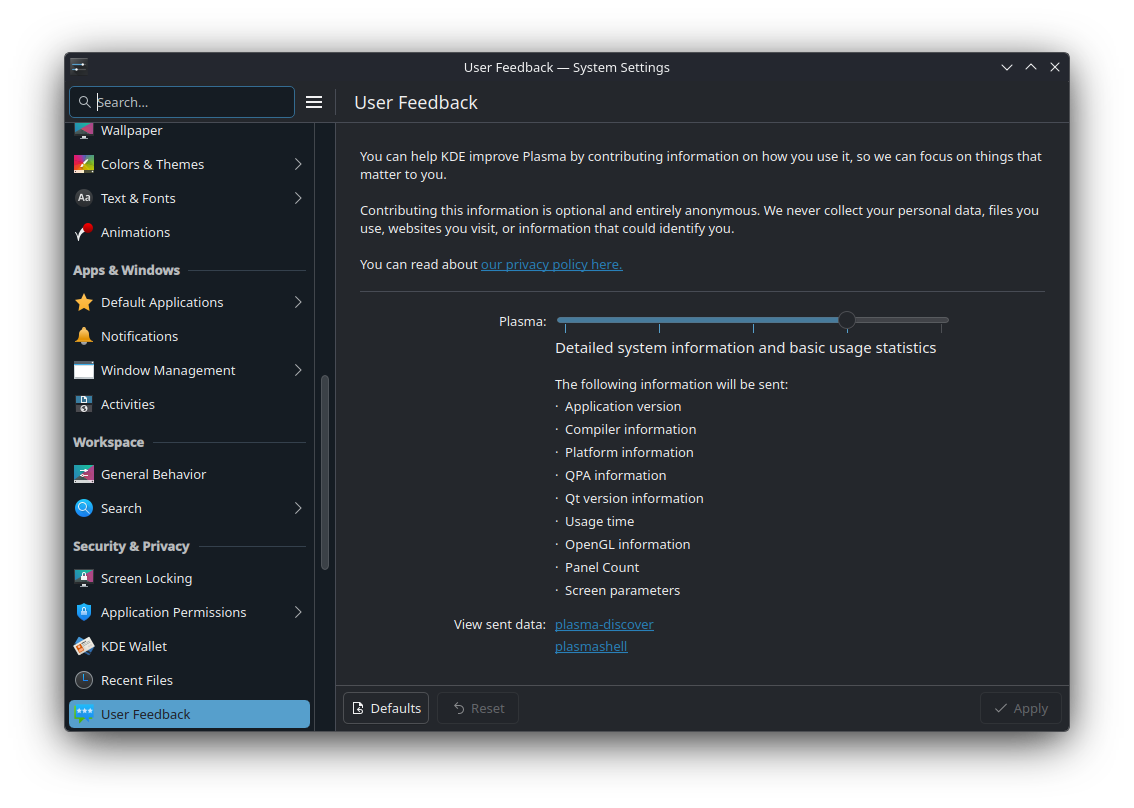Open the privacy policy link
The width and height of the screenshot is (1134, 808).
tap(551, 264)
